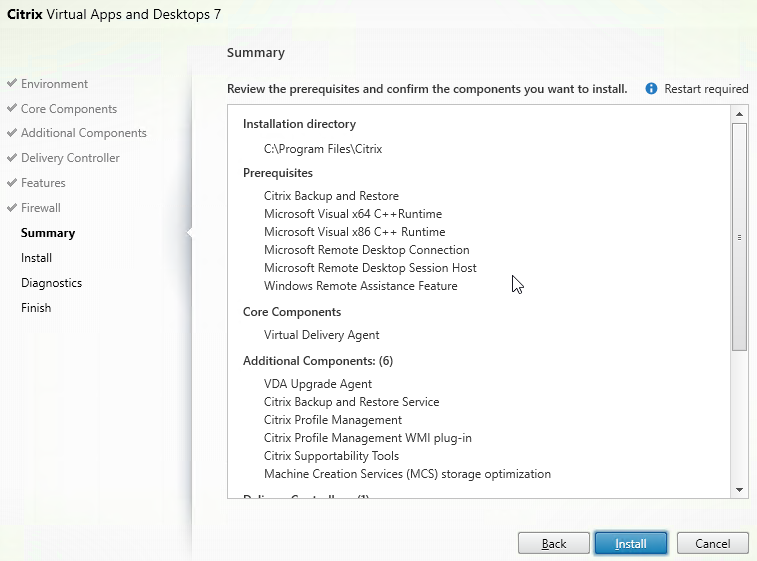Click Citrix Supportability Tools entry
Image resolution: width=757 pixels, height=561 pixels.
click(331, 456)
